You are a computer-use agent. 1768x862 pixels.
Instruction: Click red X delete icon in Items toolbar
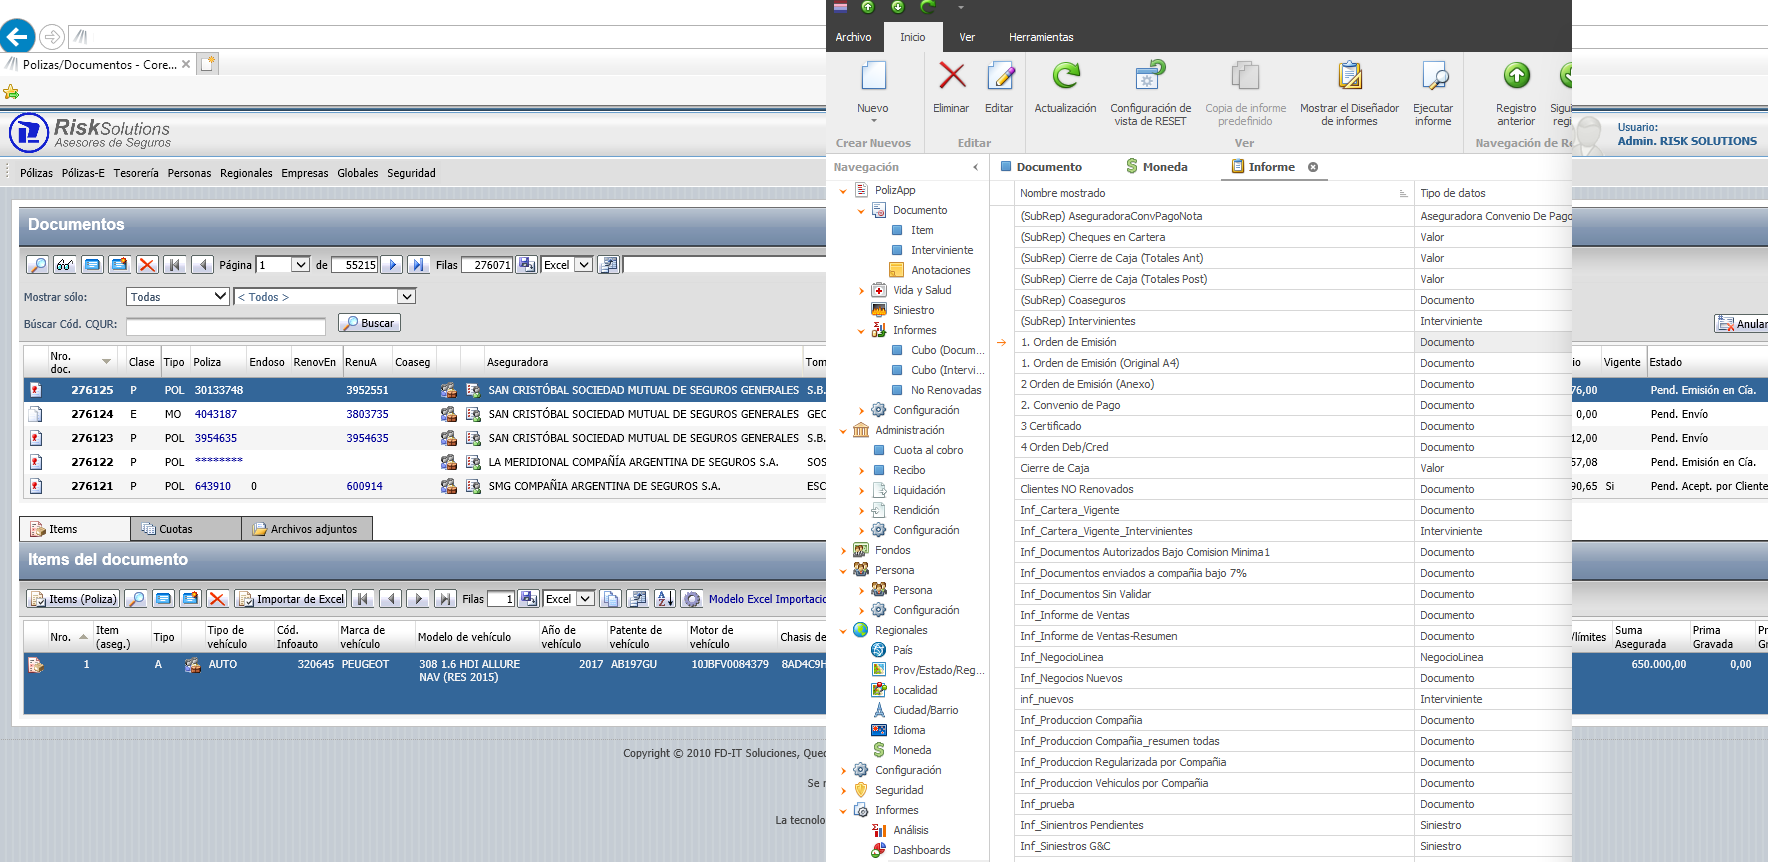[217, 599]
